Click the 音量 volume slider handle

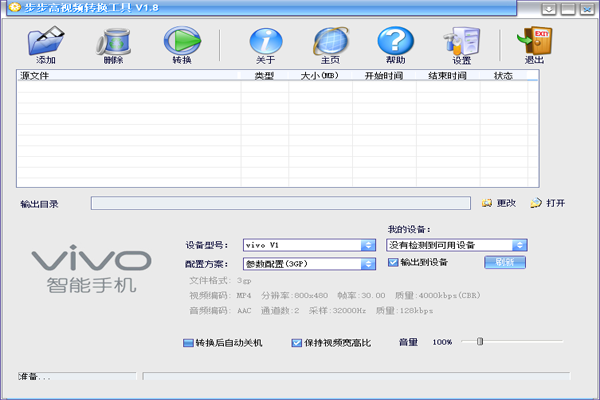pos(480,341)
